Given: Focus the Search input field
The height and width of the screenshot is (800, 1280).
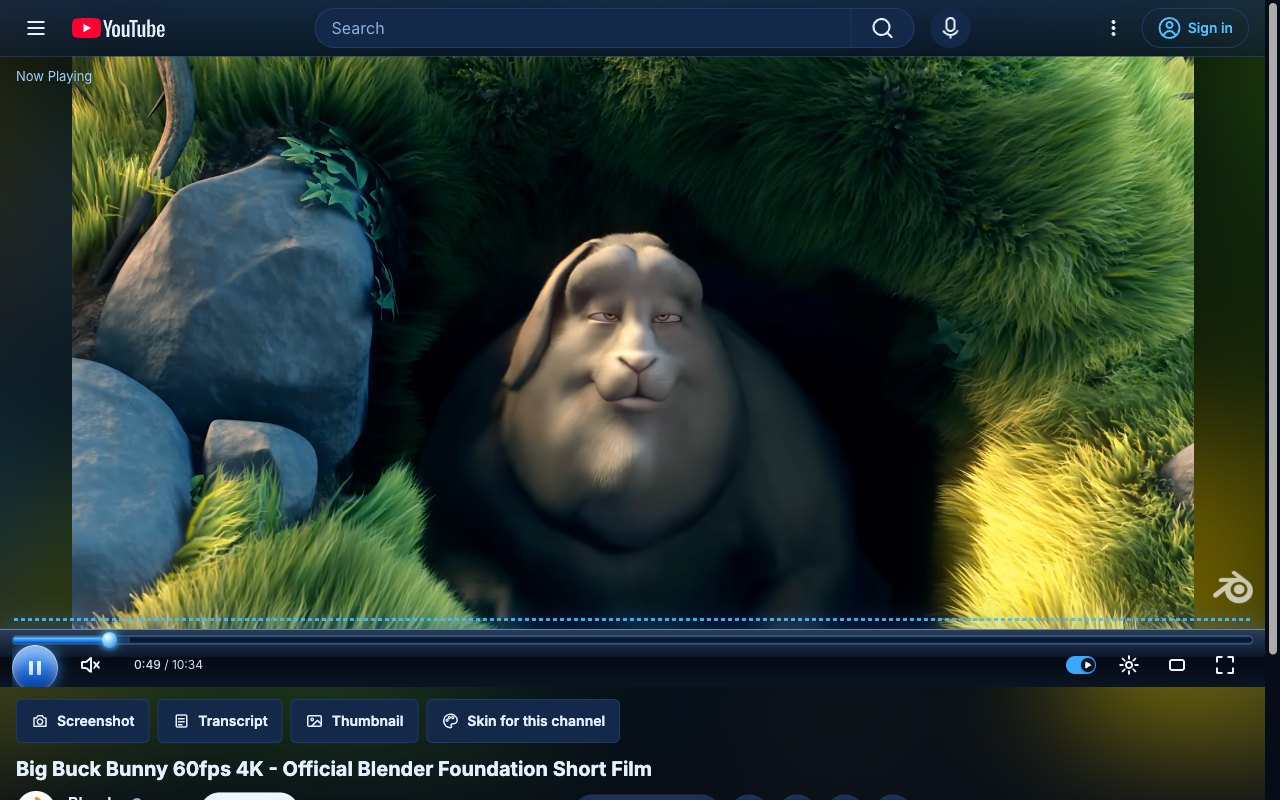Looking at the screenshot, I should click(583, 28).
